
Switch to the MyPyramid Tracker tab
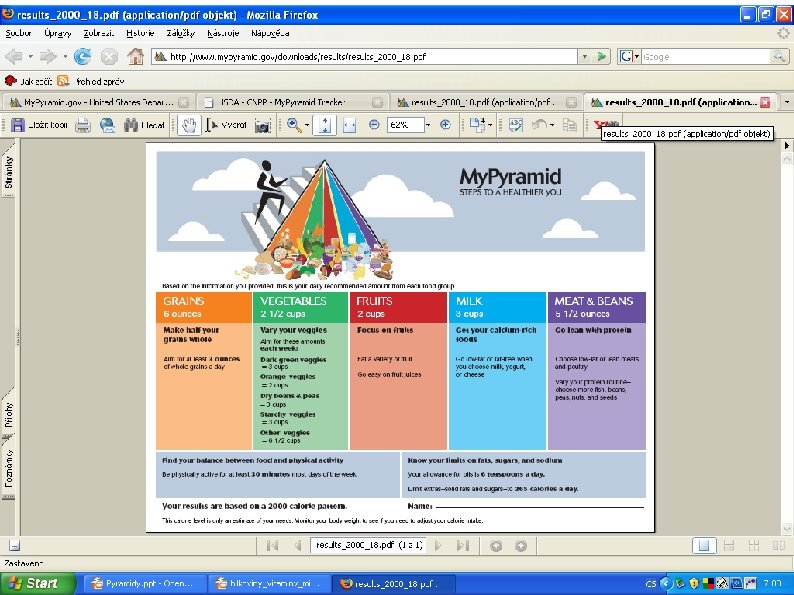point(292,102)
